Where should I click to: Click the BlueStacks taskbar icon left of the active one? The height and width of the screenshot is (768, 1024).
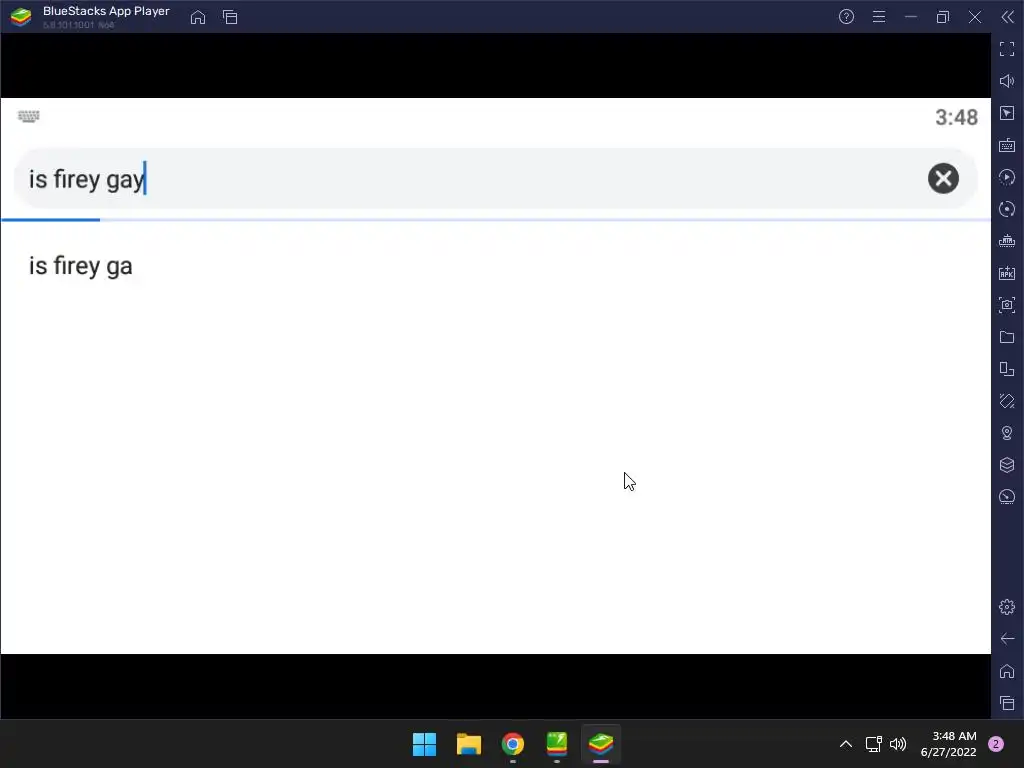pyautogui.click(x=556, y=744)
